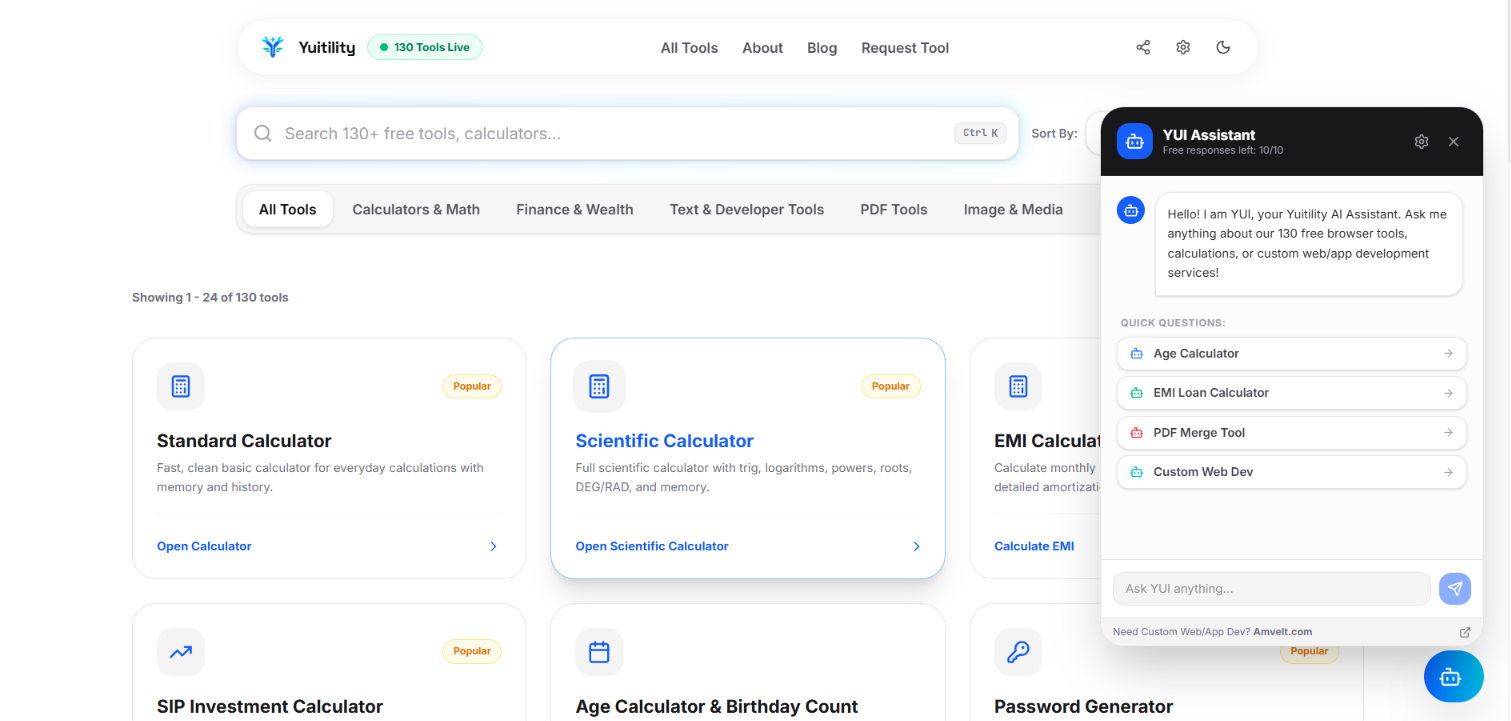Choose PDF Merge Tool quick question
The width and height of the screenshot is (1511, 721).
1291,433
